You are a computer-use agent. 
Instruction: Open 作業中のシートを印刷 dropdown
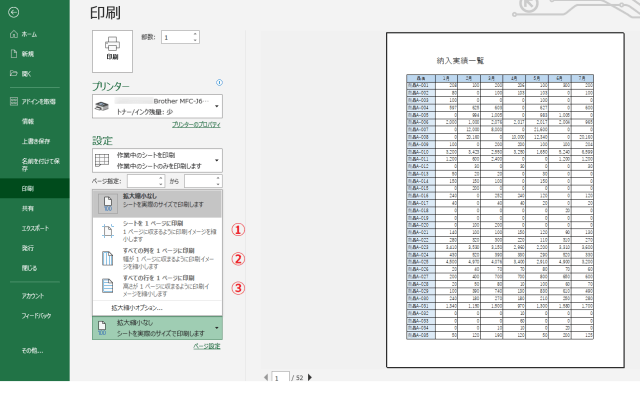tap(157, 160)
